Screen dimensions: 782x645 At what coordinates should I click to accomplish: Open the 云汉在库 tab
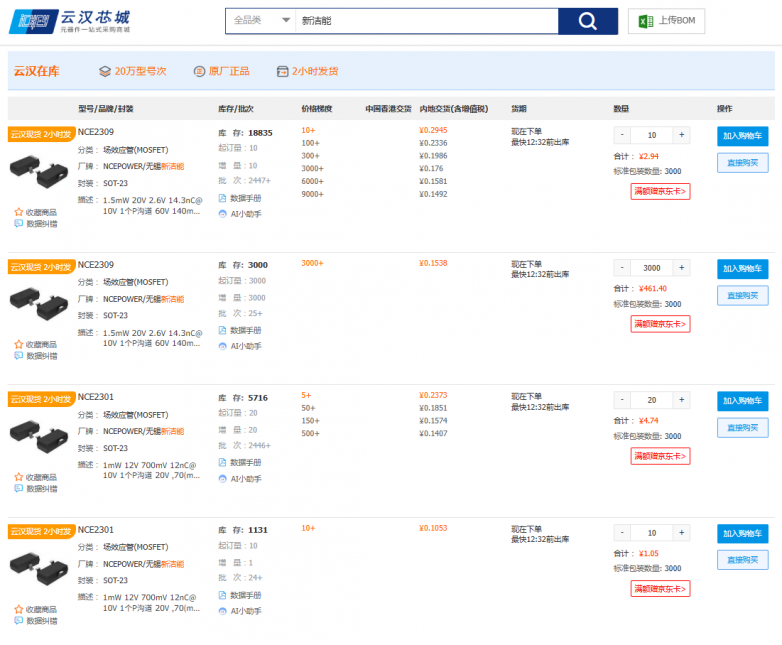coord(37,71)
